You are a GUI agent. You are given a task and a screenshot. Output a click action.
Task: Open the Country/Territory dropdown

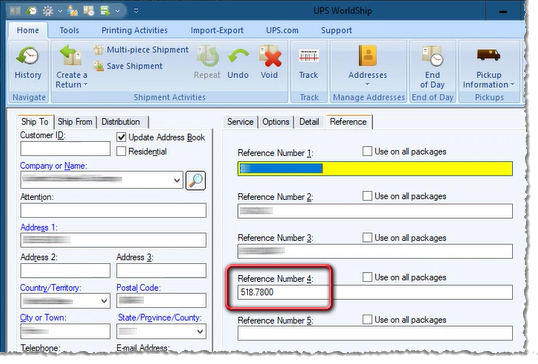coord(104,301)
